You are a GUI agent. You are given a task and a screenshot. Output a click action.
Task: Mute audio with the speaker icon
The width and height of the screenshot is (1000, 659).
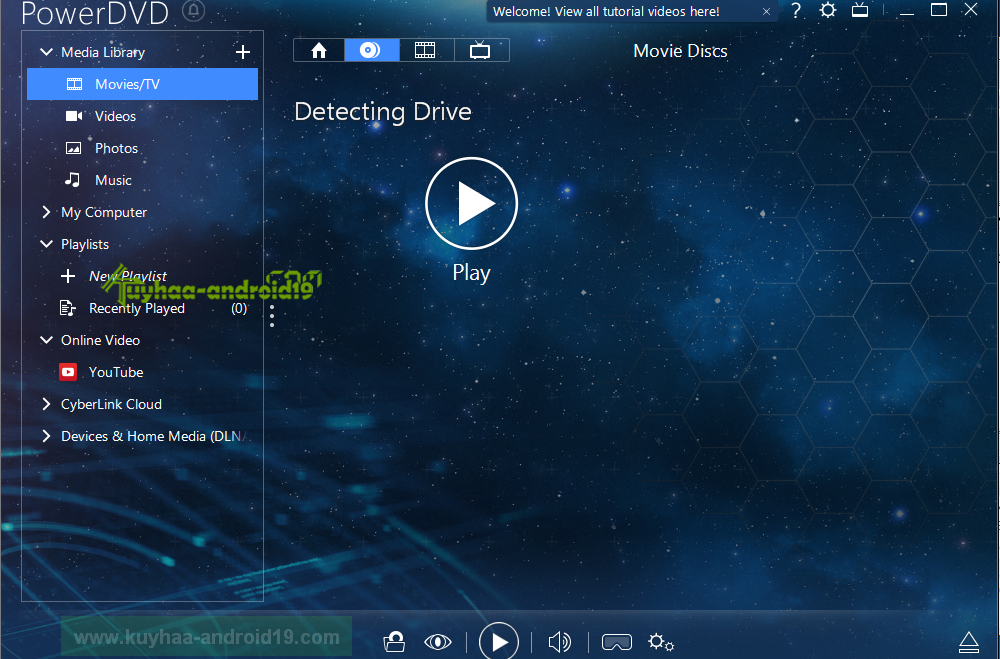[559, 642]
